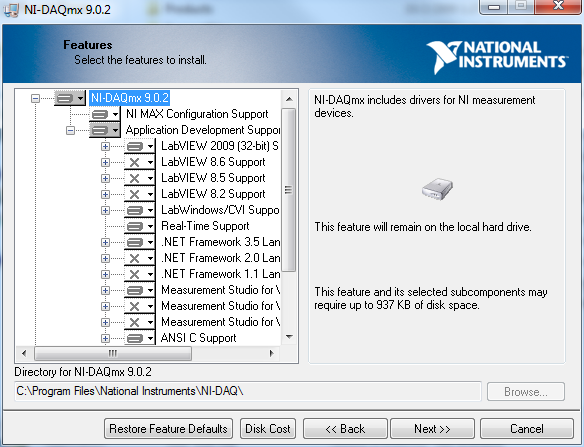Click drive install icon for ANSI C Support

point(135,338)
